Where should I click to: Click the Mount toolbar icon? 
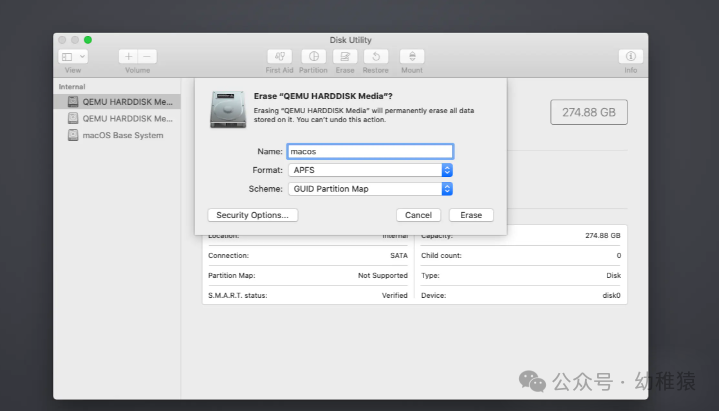(x=412, y=56)
